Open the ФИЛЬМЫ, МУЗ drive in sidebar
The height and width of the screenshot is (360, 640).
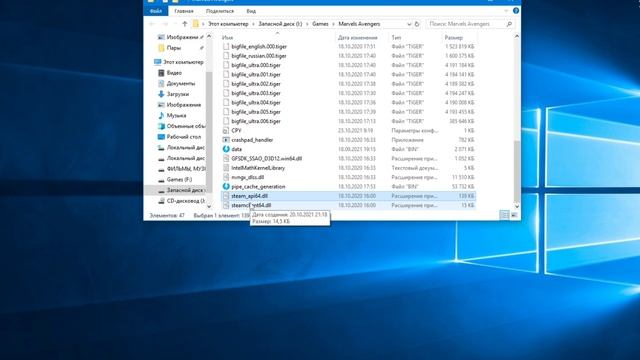pos(186,169)
